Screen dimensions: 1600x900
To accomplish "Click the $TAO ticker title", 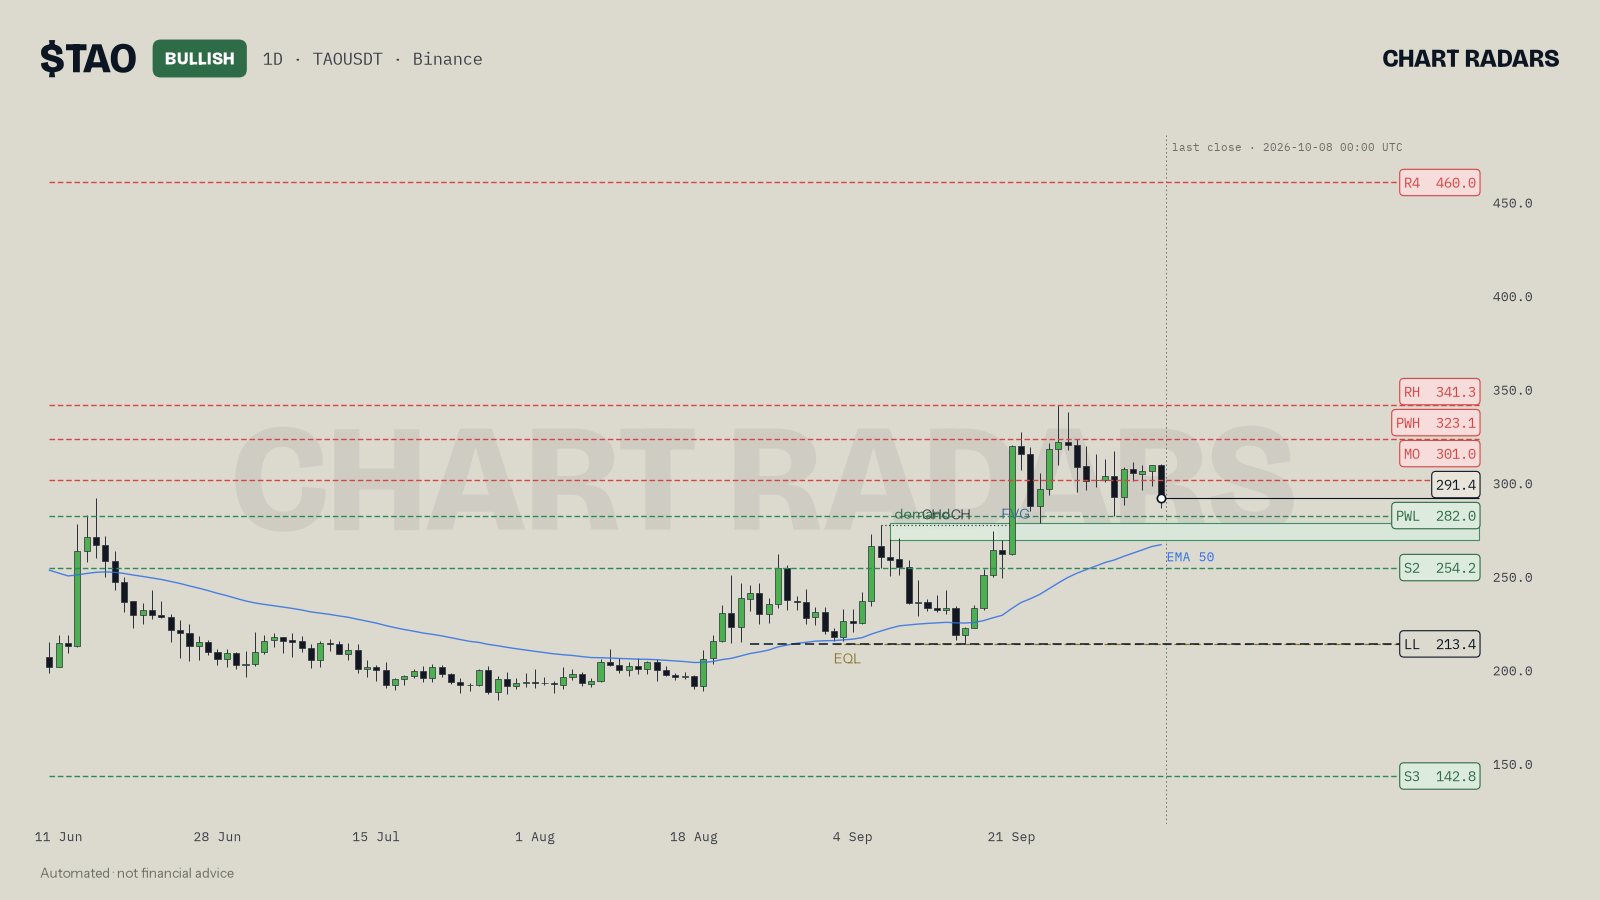I will coord(88,59).
